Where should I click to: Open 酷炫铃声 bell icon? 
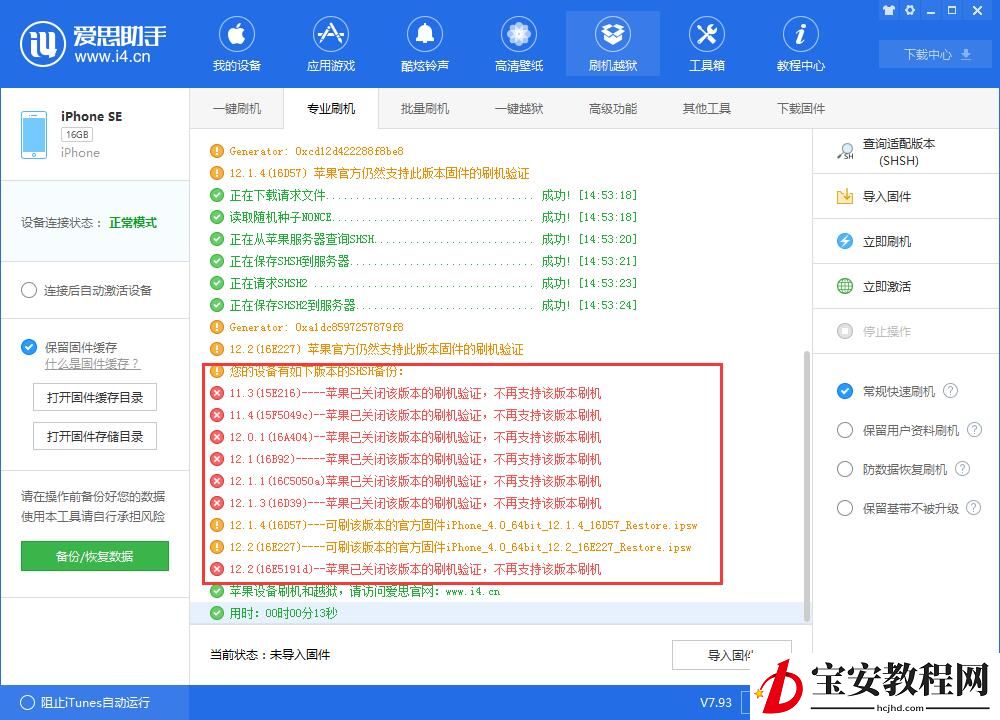[x=425, y=34]
